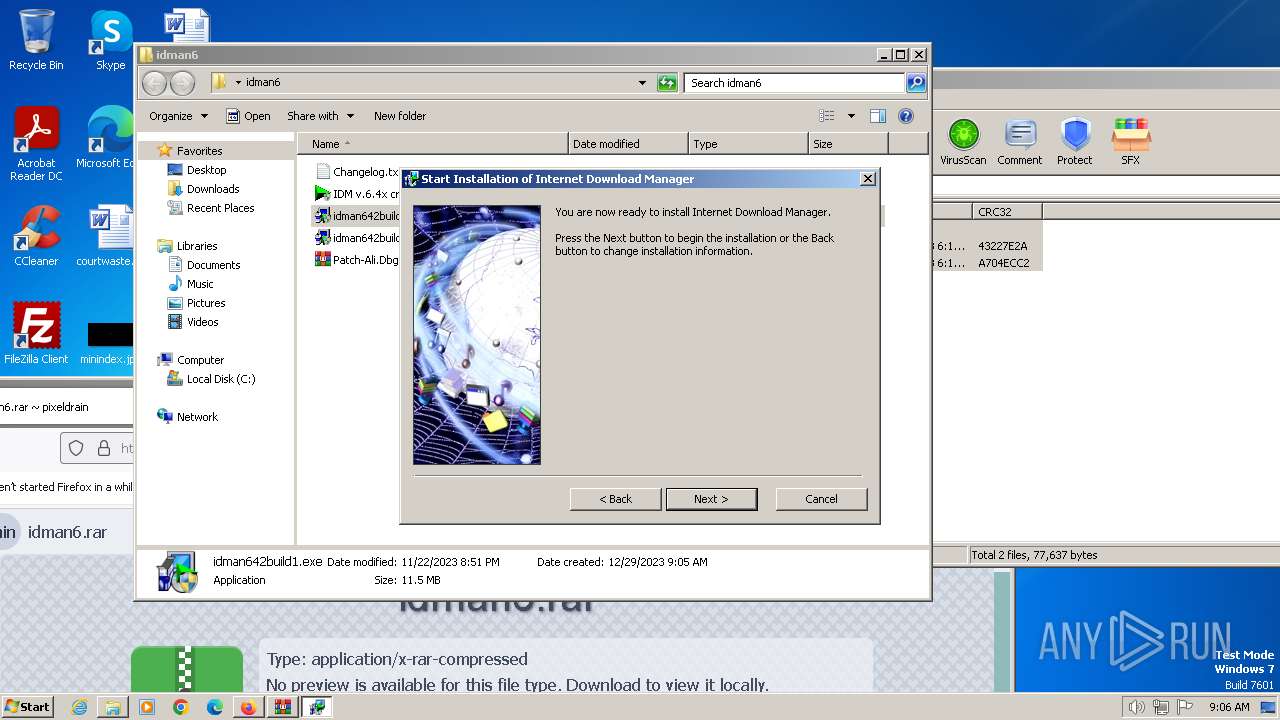Sort files by Date modified column
The image size is (1280, 720).
(x=628, y=144)
